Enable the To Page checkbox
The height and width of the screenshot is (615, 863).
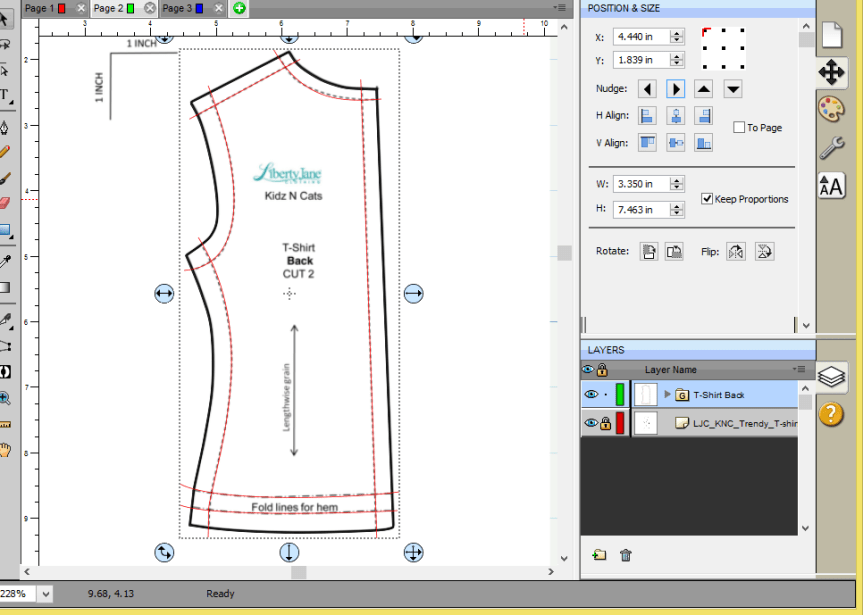(739, 128)
